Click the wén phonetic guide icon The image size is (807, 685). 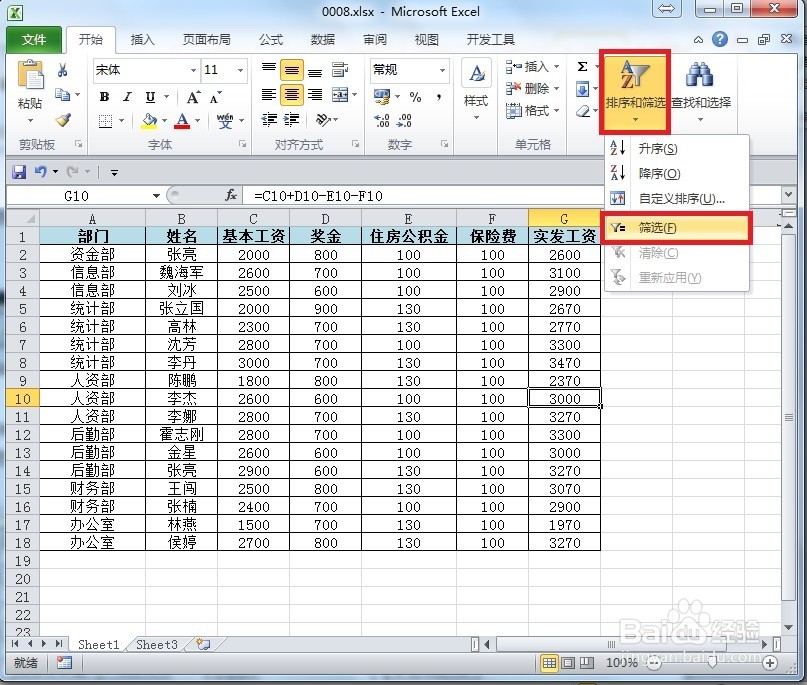(x=225, y=121)
